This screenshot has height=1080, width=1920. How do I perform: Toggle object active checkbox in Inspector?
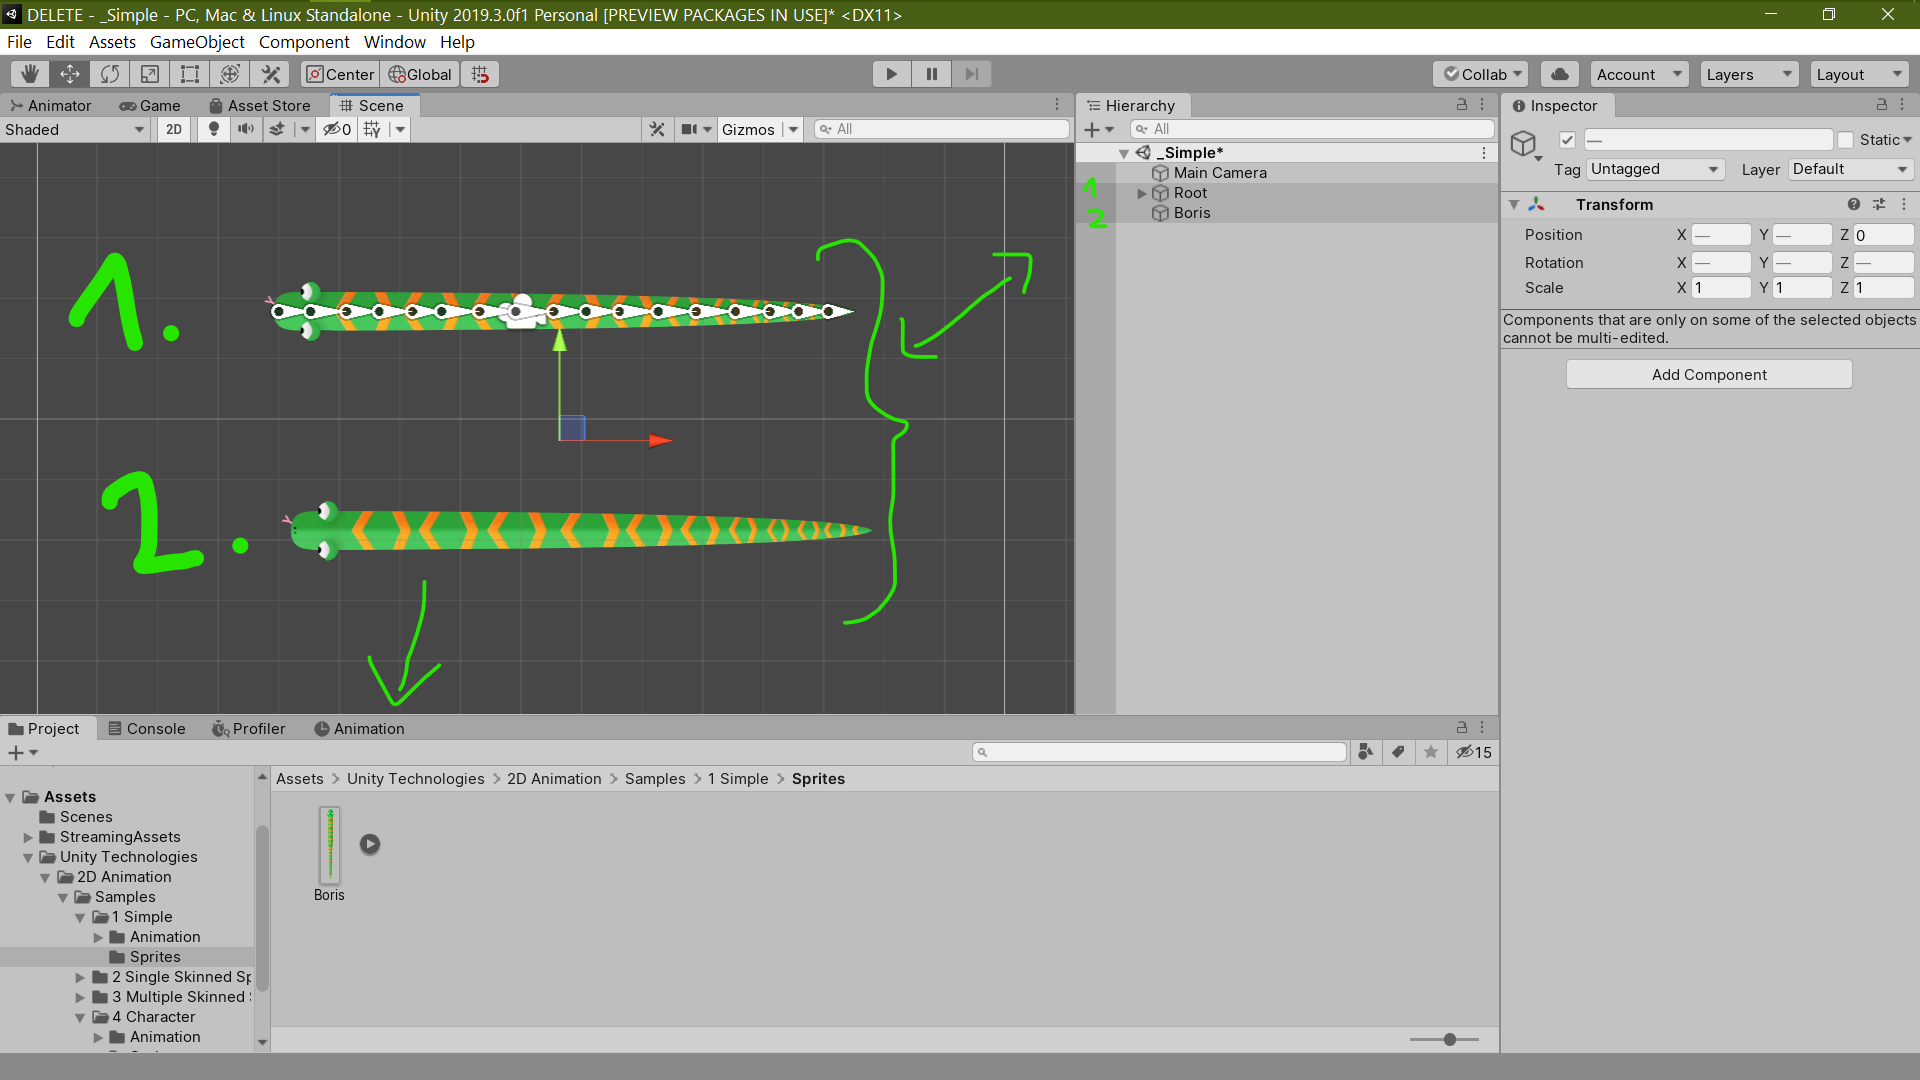1567,140
